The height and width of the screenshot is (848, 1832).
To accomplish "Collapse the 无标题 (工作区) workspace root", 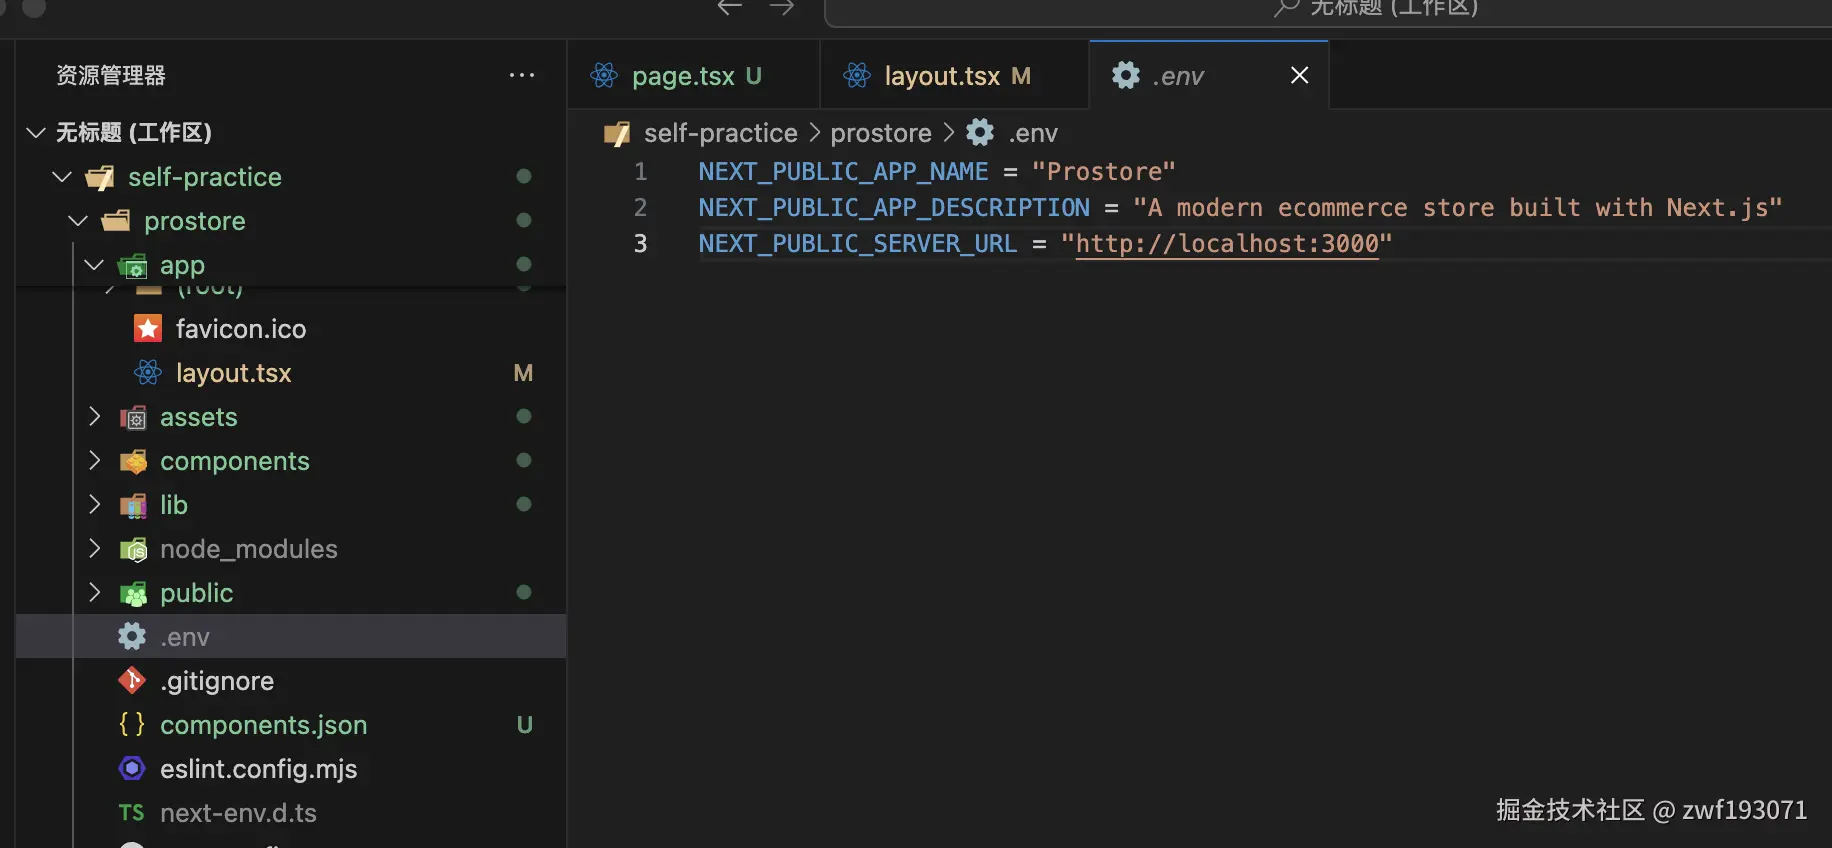I will pyautogui.click(x=36, y=132).
